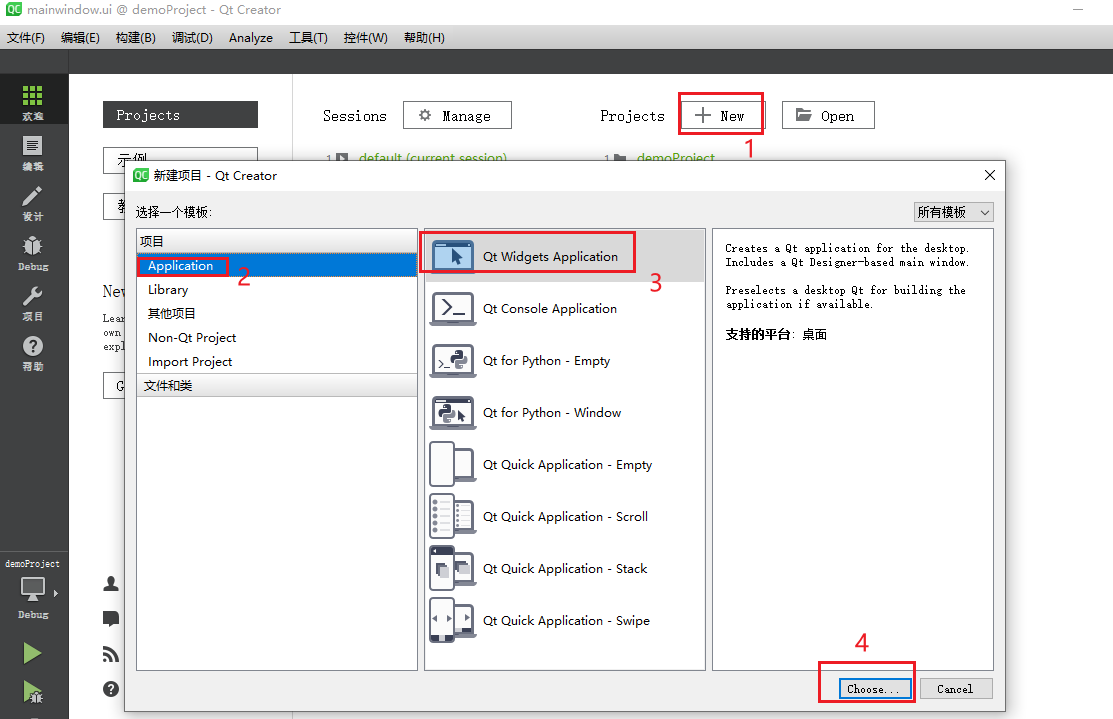Select Application category in project list
1113x719 pixels.
pos(277,265)
